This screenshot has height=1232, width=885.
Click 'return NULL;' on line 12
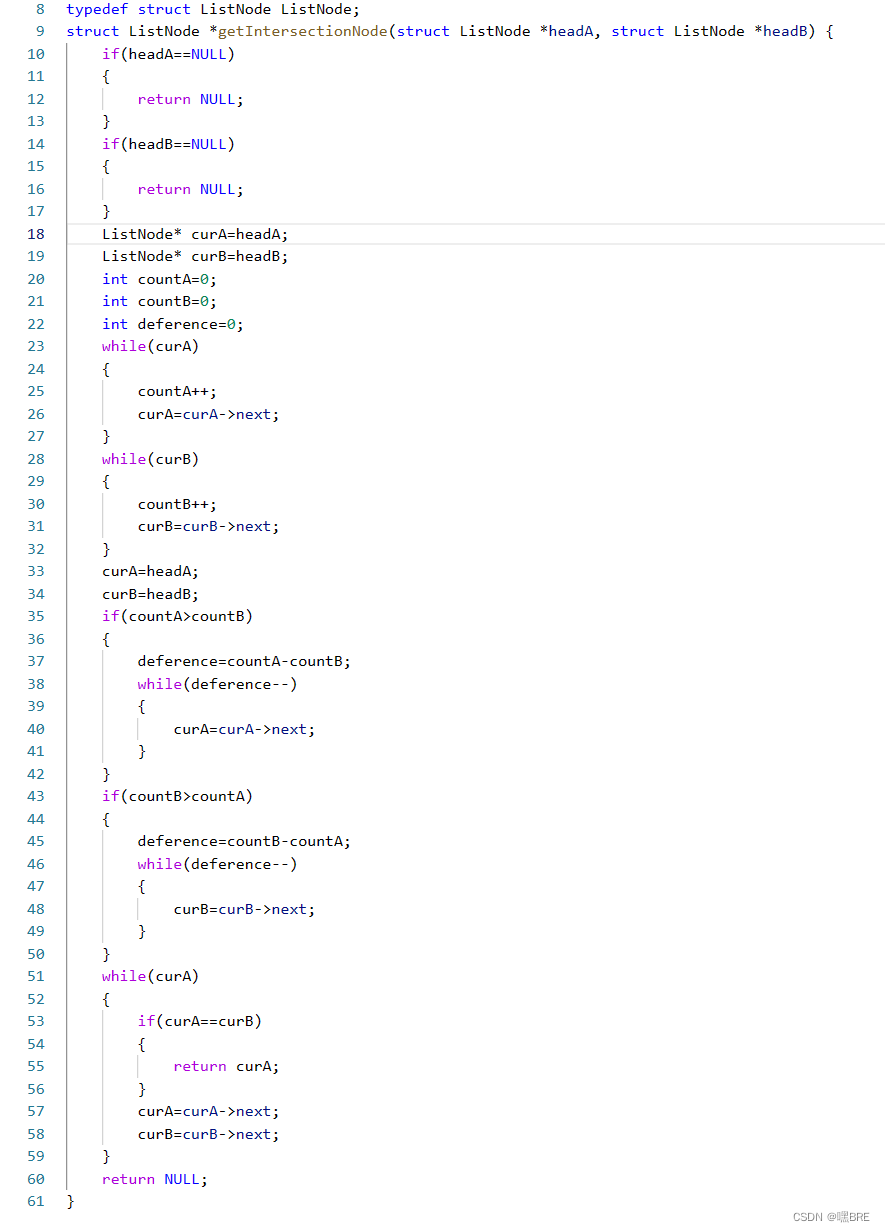click(x=191, y=99)
